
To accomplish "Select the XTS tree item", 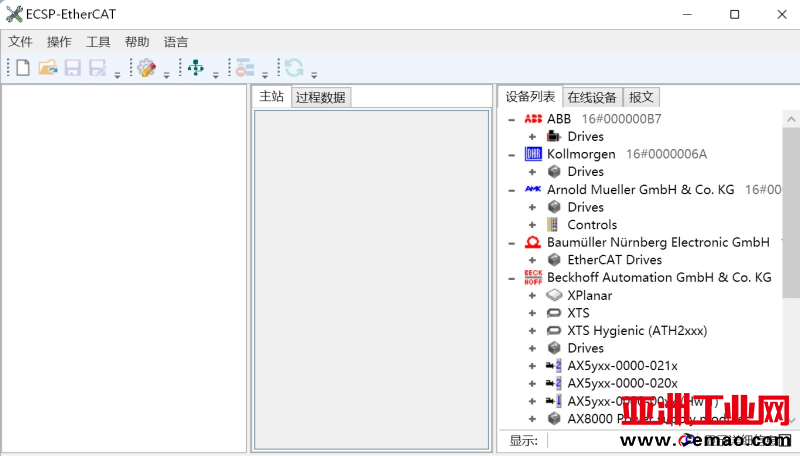I will (x=579, y=313).
